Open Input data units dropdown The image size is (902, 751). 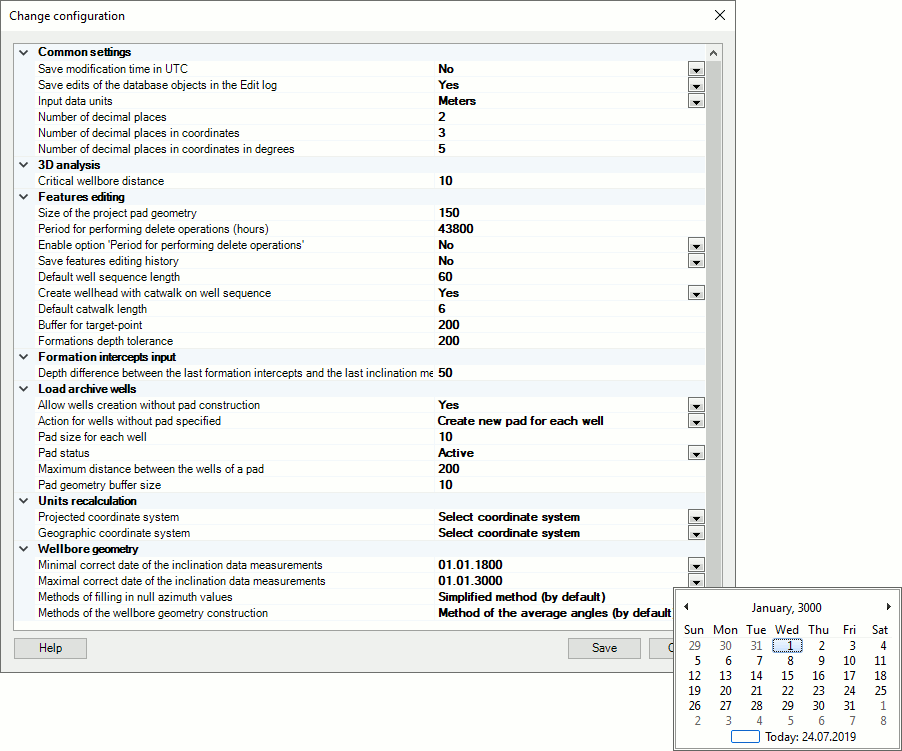pos(696,102)
